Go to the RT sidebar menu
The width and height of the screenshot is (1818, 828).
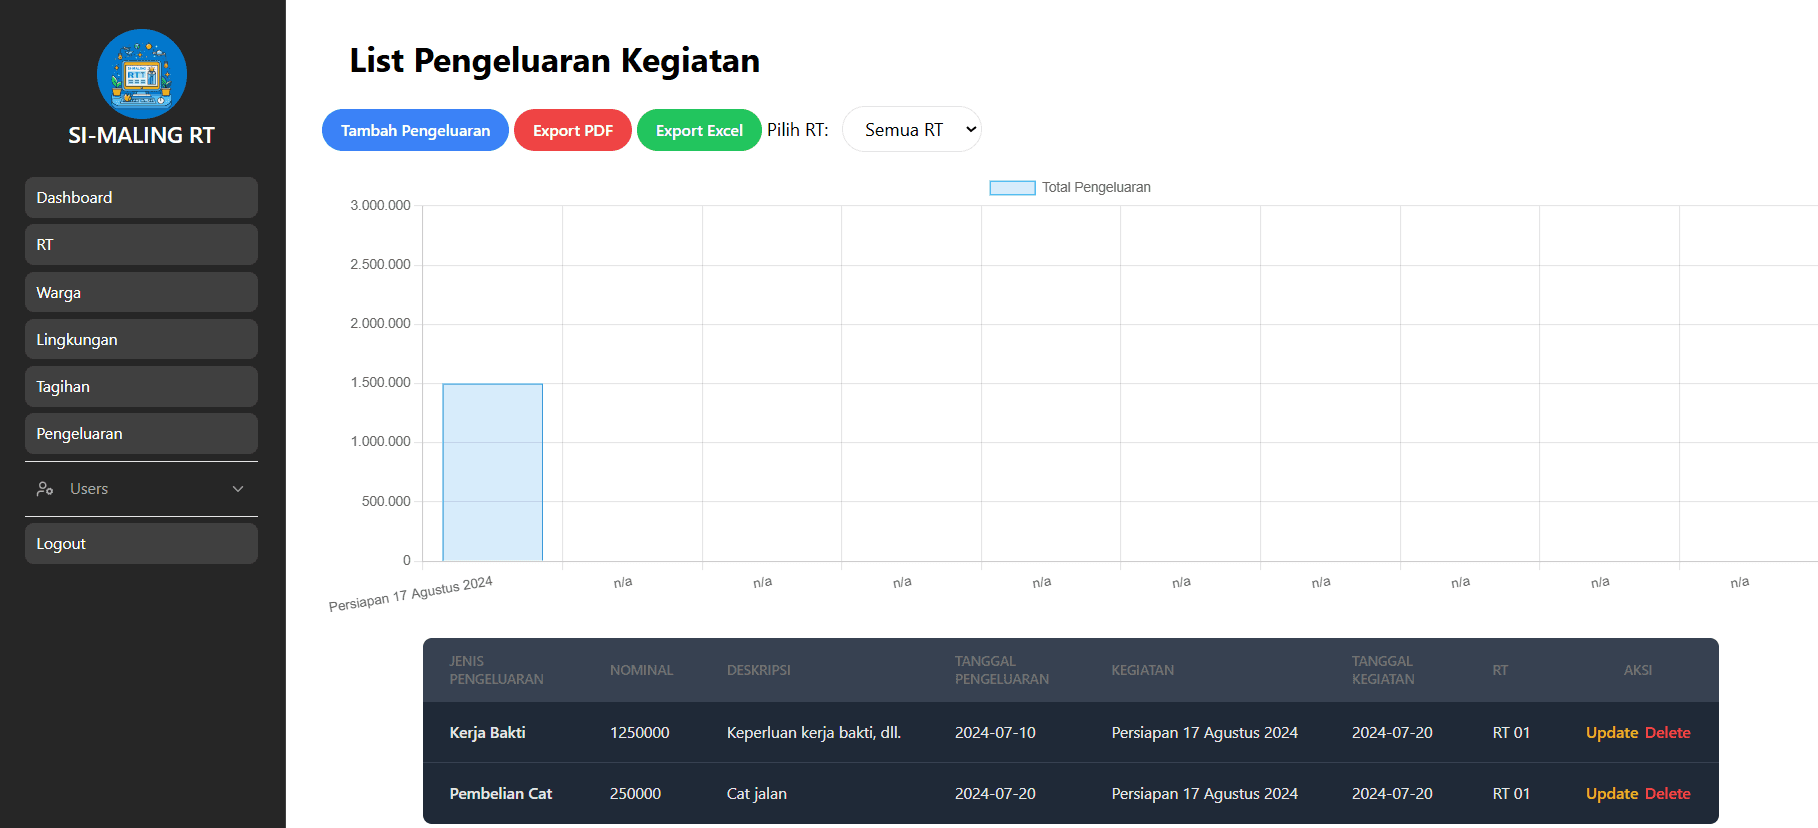141,245
